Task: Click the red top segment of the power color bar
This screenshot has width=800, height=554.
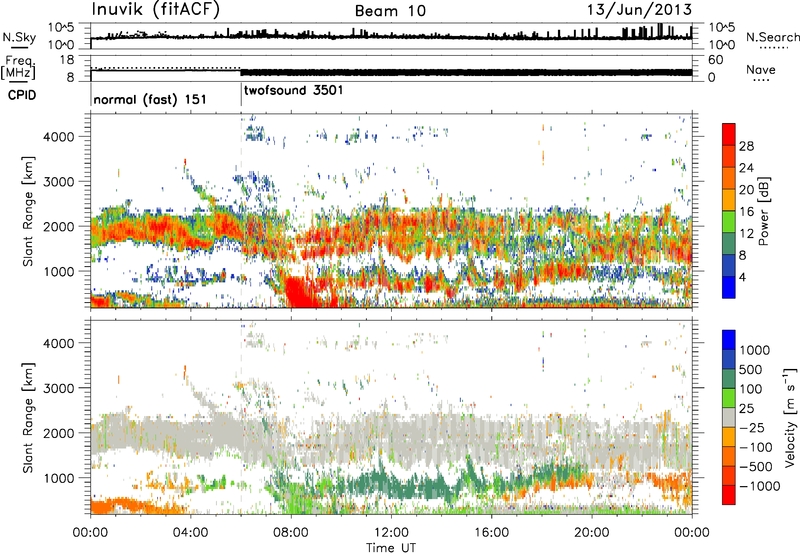Action: pos(729,134)
